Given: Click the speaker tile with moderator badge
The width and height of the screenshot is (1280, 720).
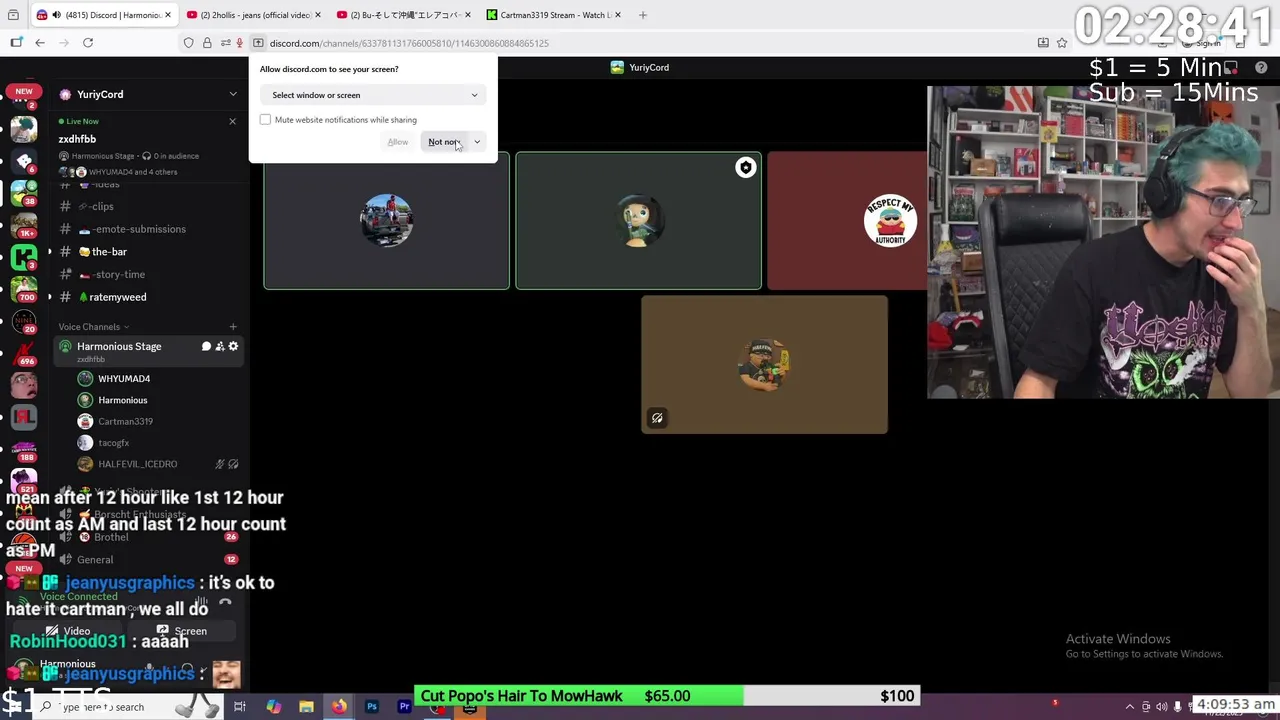Looking at the screenshot, I should click(x=638, y=221).
